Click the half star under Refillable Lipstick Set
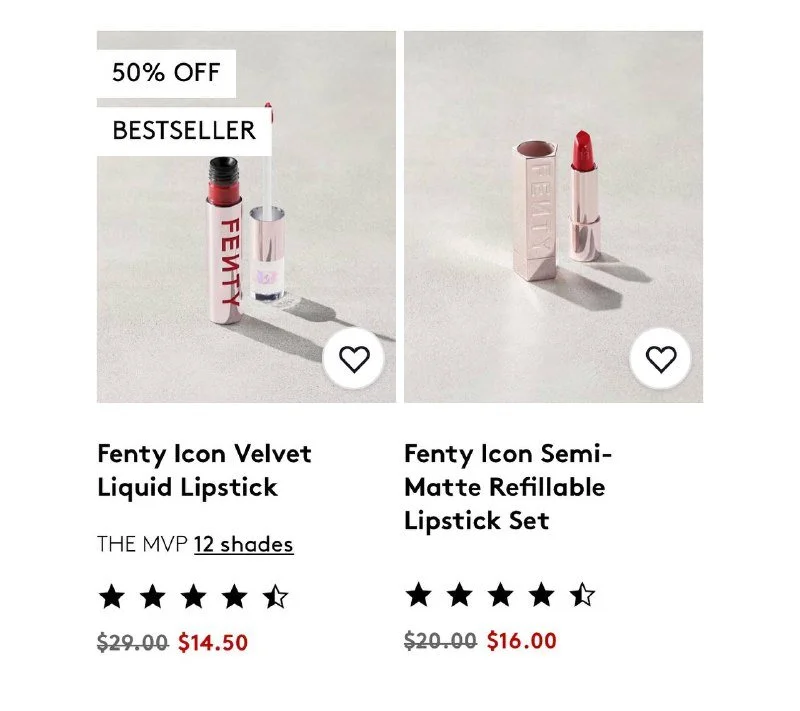Viewport: 800px width, 711px height. [x=582, y=595]
